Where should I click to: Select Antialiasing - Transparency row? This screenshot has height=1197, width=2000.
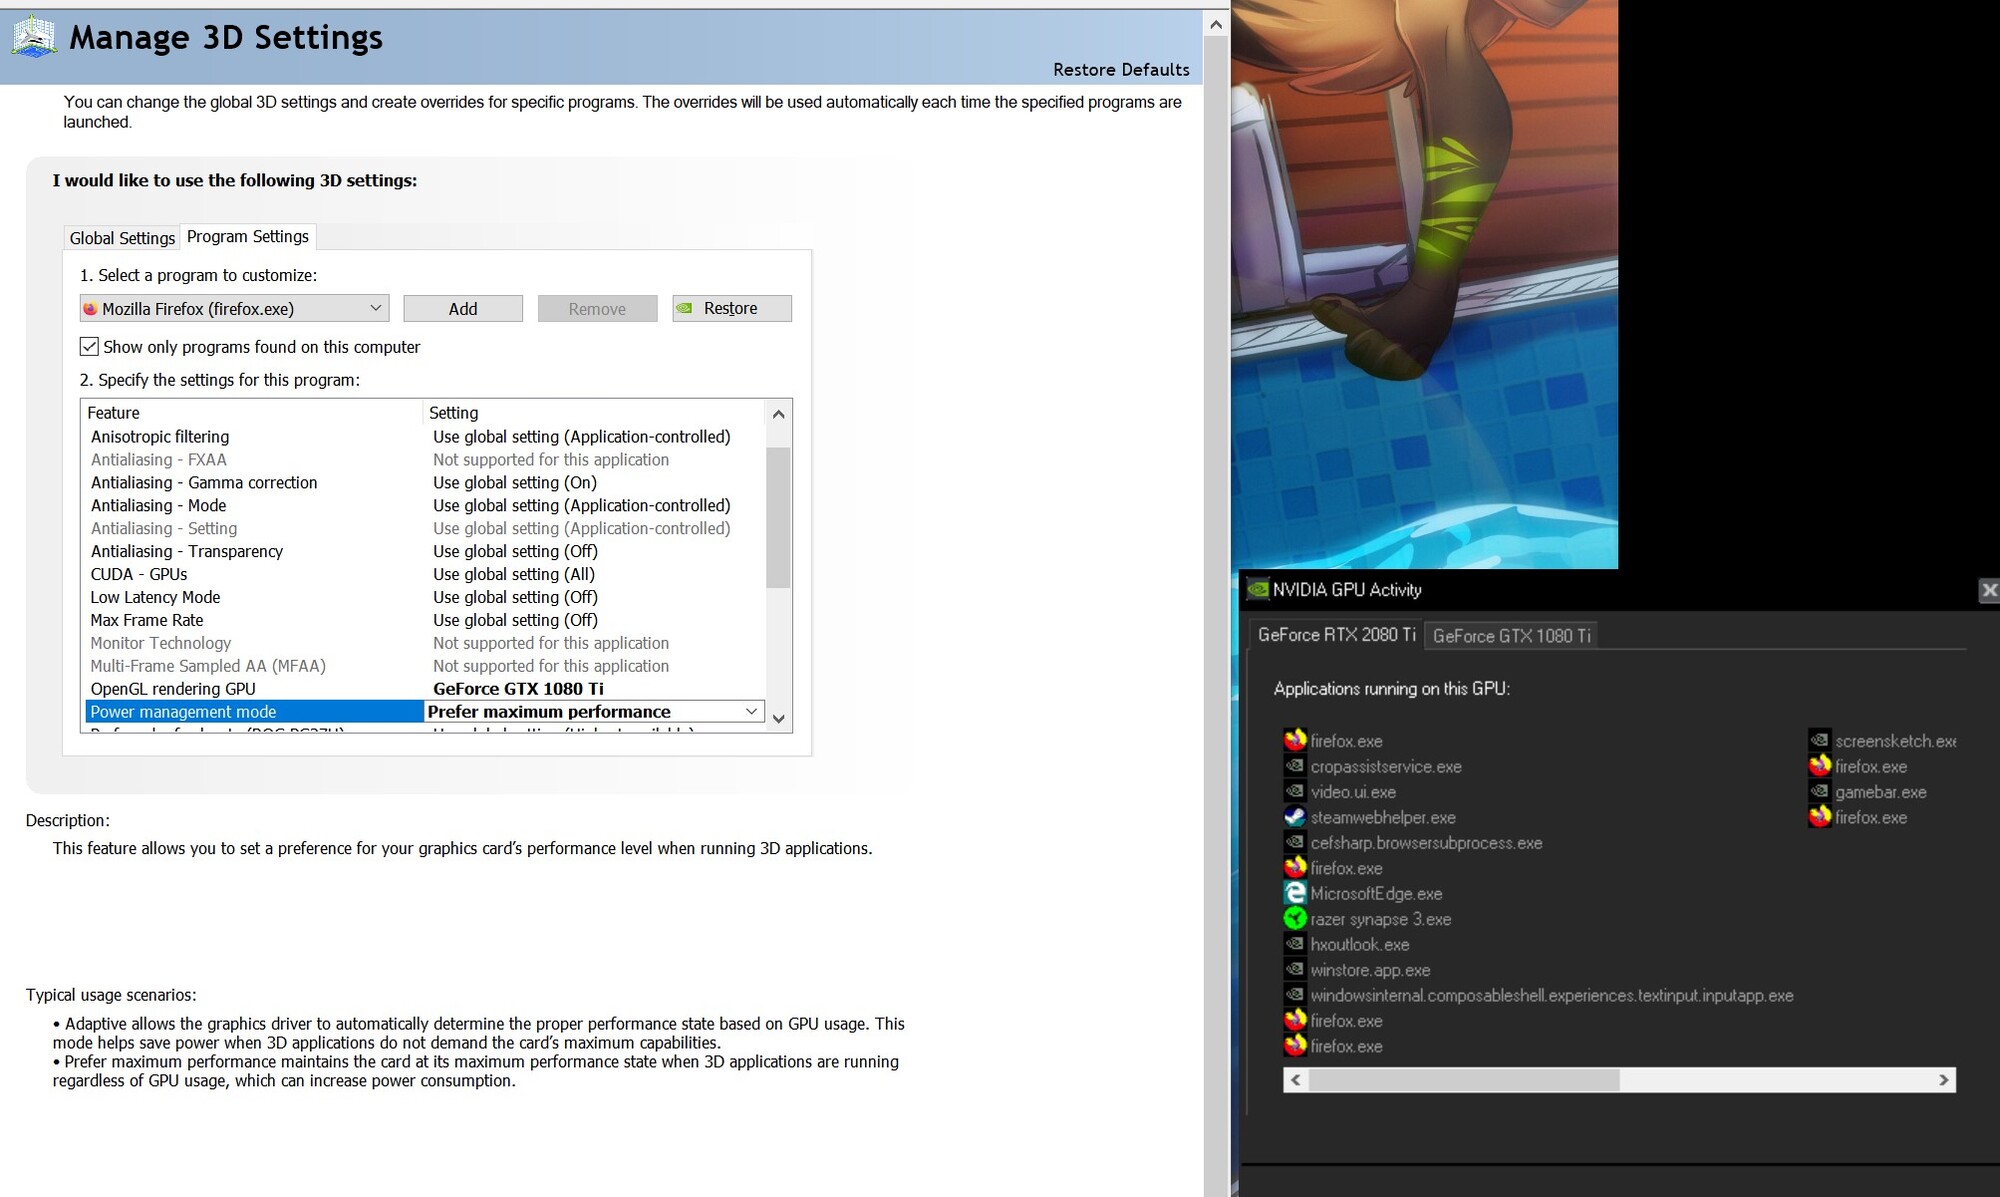point(425,552)
